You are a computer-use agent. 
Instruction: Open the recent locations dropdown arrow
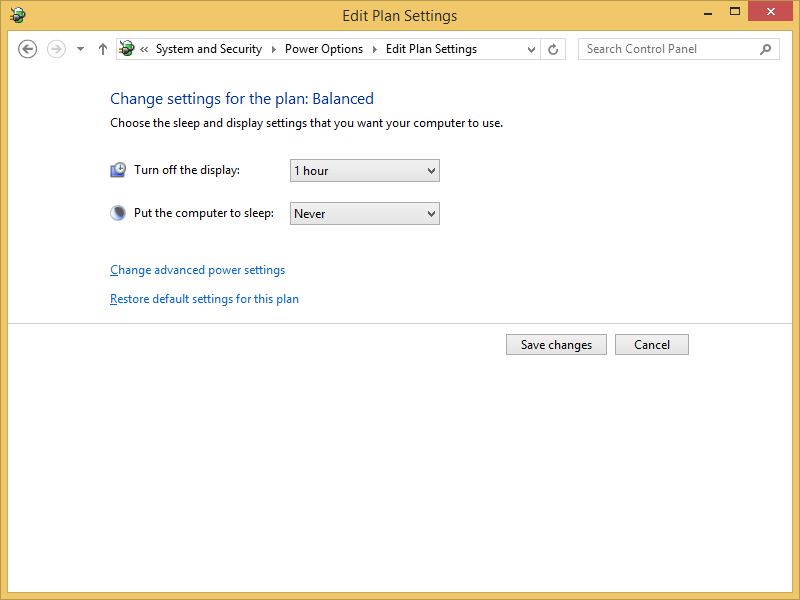pos(80,49)
